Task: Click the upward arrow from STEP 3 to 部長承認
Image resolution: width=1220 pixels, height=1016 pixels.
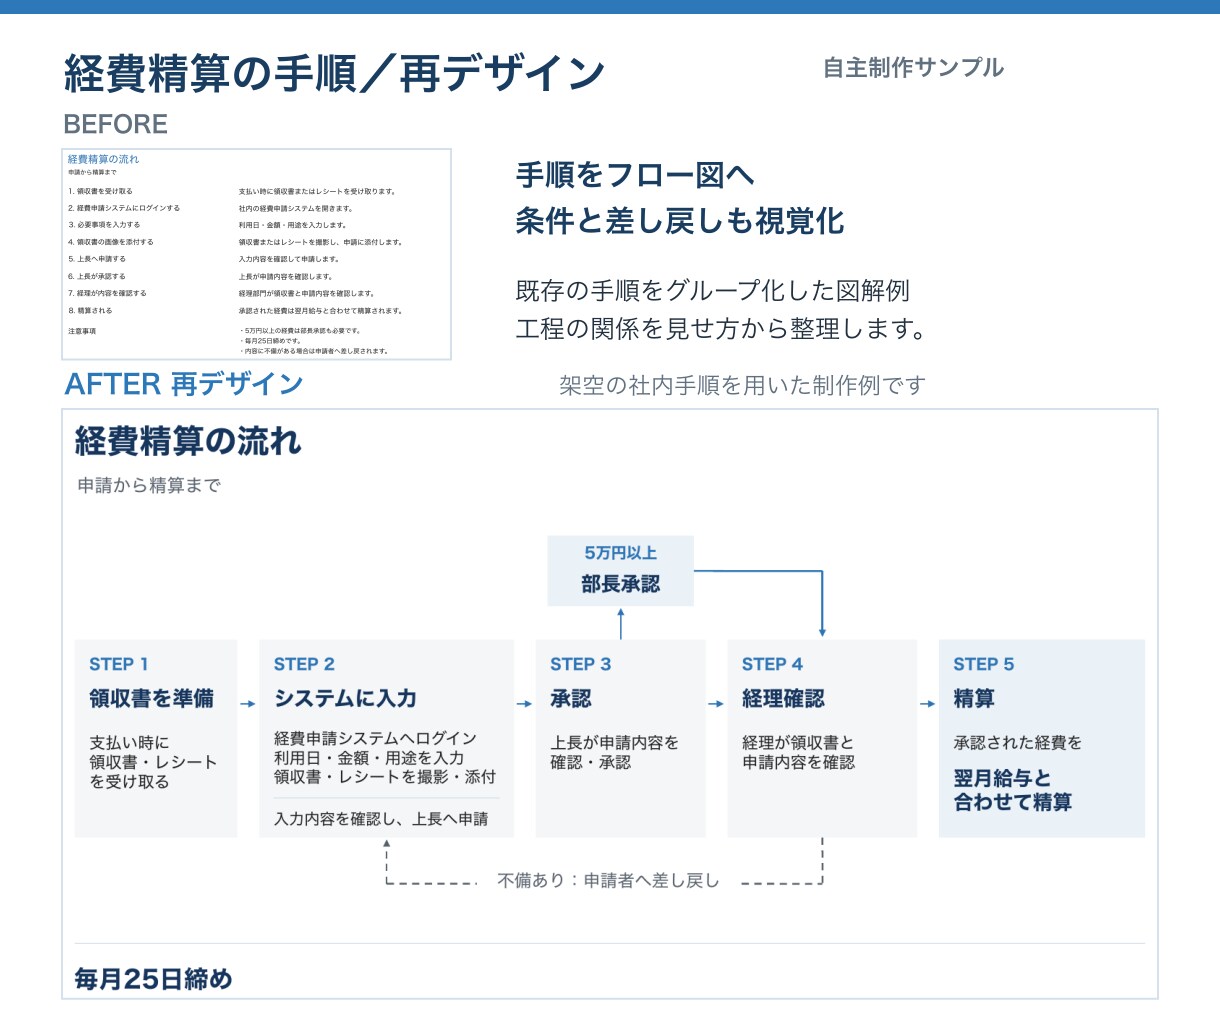Action: (621, 623)
